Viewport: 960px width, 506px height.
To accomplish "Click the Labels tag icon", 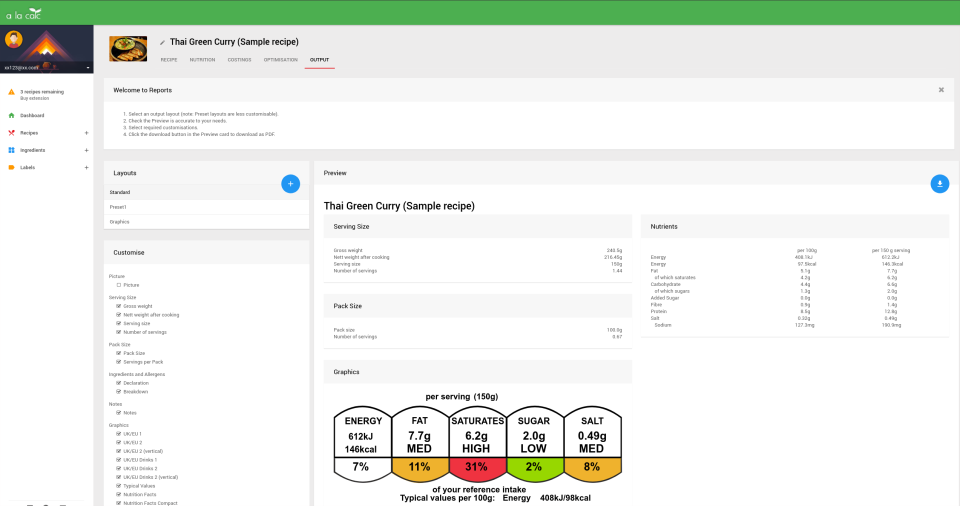I will pos(11,167).
